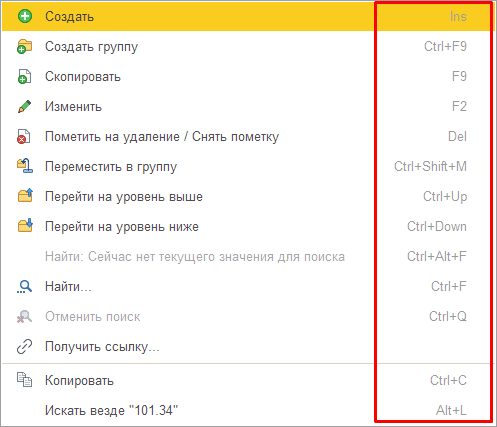497x427 pixels.
Task: Click the magnifier icon beside Найти...
Action: pos(25,287)
